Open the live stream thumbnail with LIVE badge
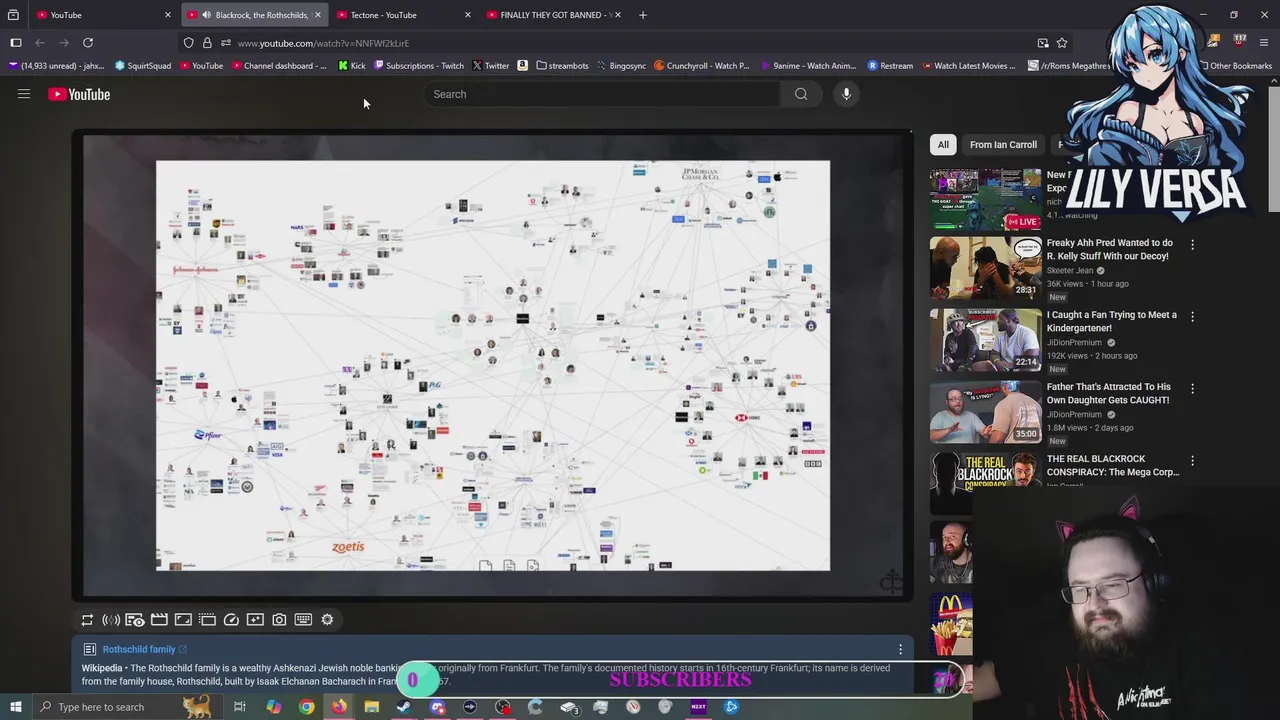This screenshot has height=720, width=1280. click(985, 198)
